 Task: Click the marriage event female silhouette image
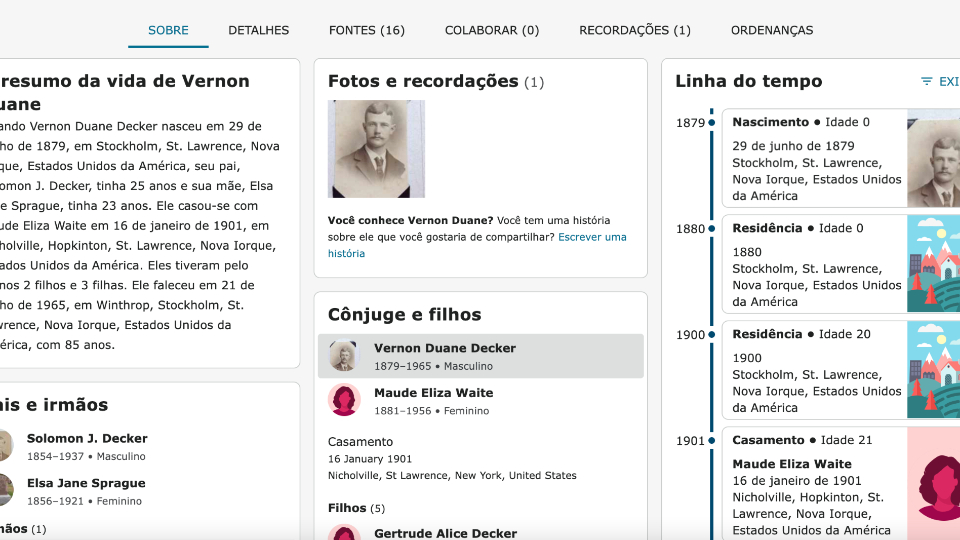(933, 484)
